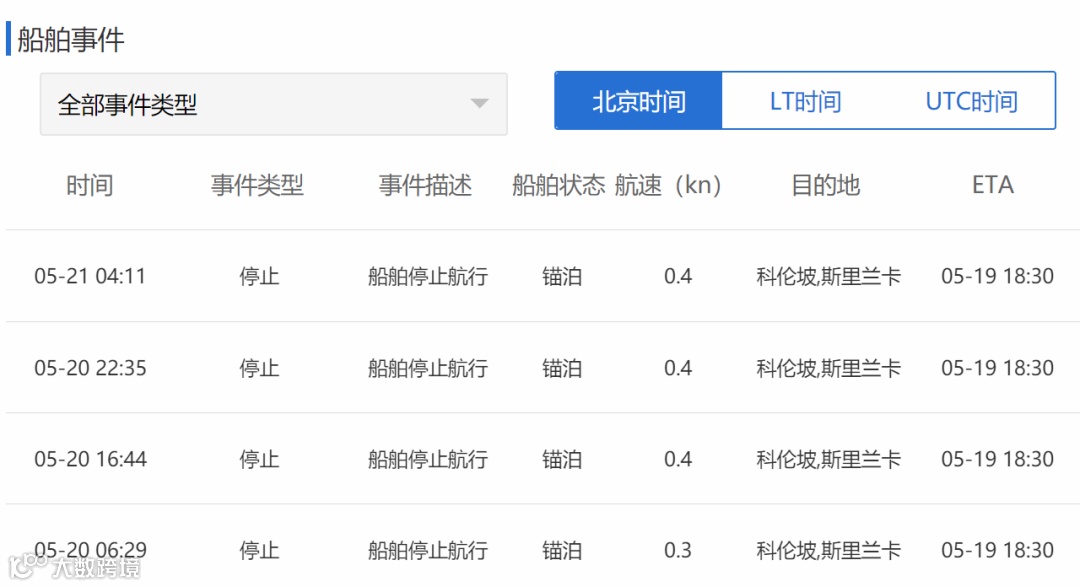1080x587 pixels.
Task: Click 船舶停止航行 in the 05-20 06:29 row
Action: point(428,550)
